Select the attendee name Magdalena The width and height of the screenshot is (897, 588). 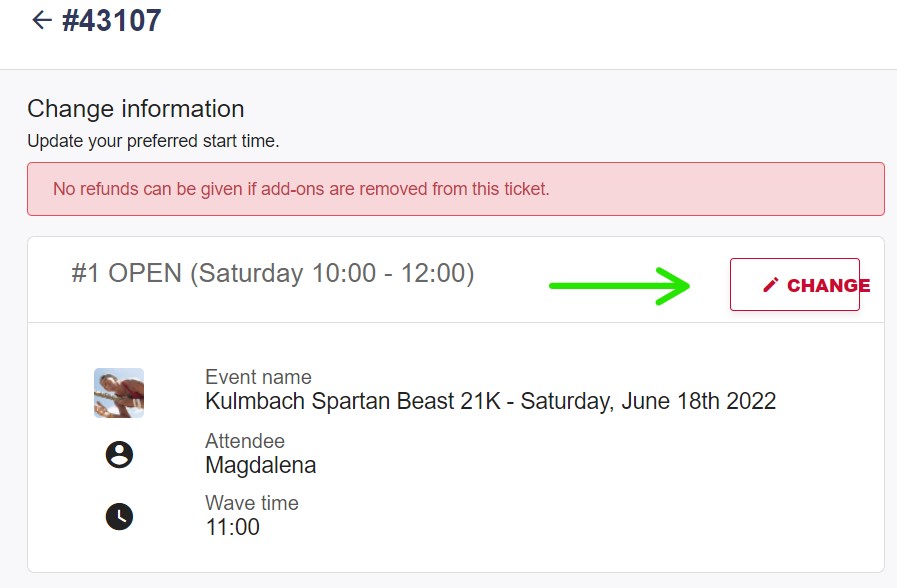point(260,465)
